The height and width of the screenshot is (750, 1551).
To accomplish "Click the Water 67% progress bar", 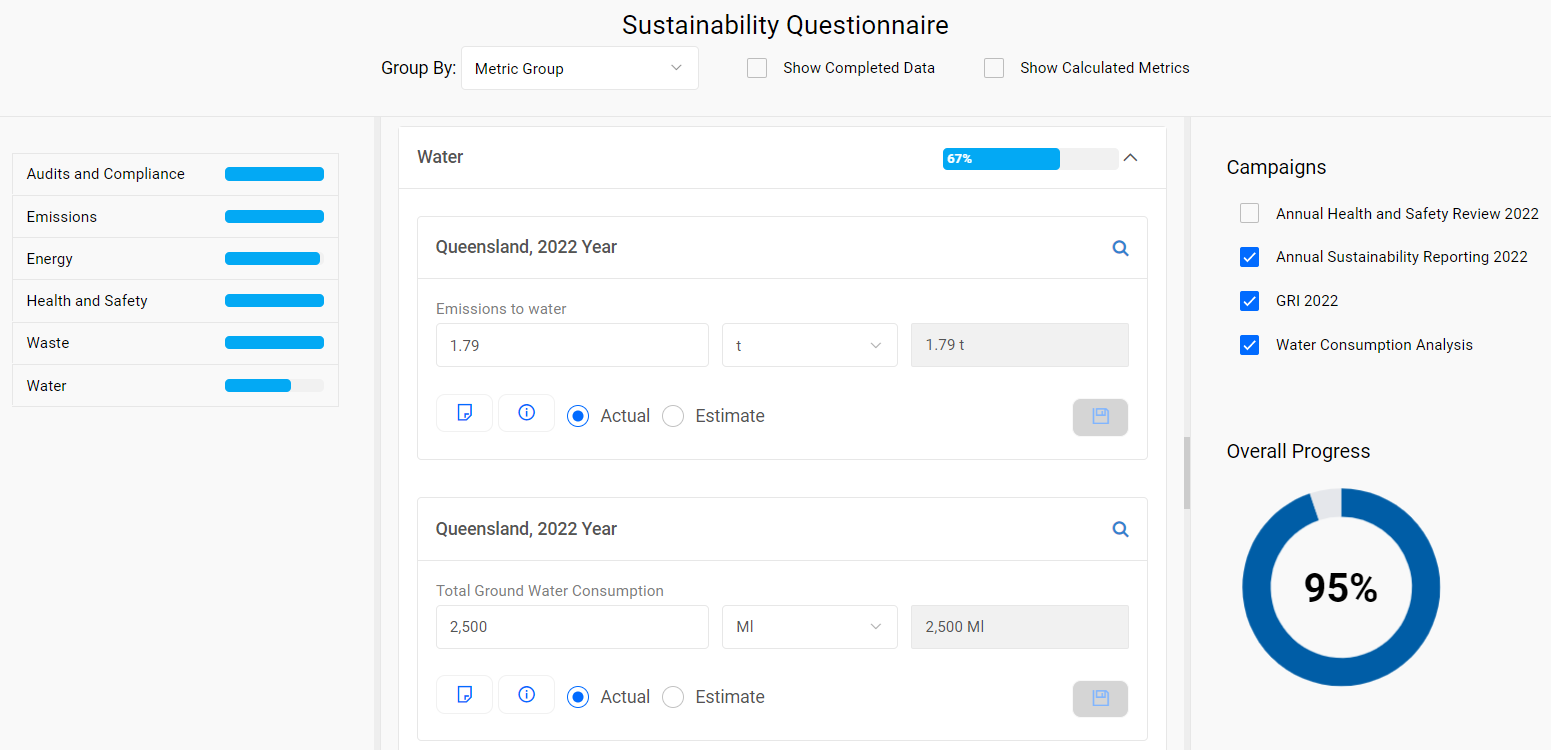I will (1000, 158).
